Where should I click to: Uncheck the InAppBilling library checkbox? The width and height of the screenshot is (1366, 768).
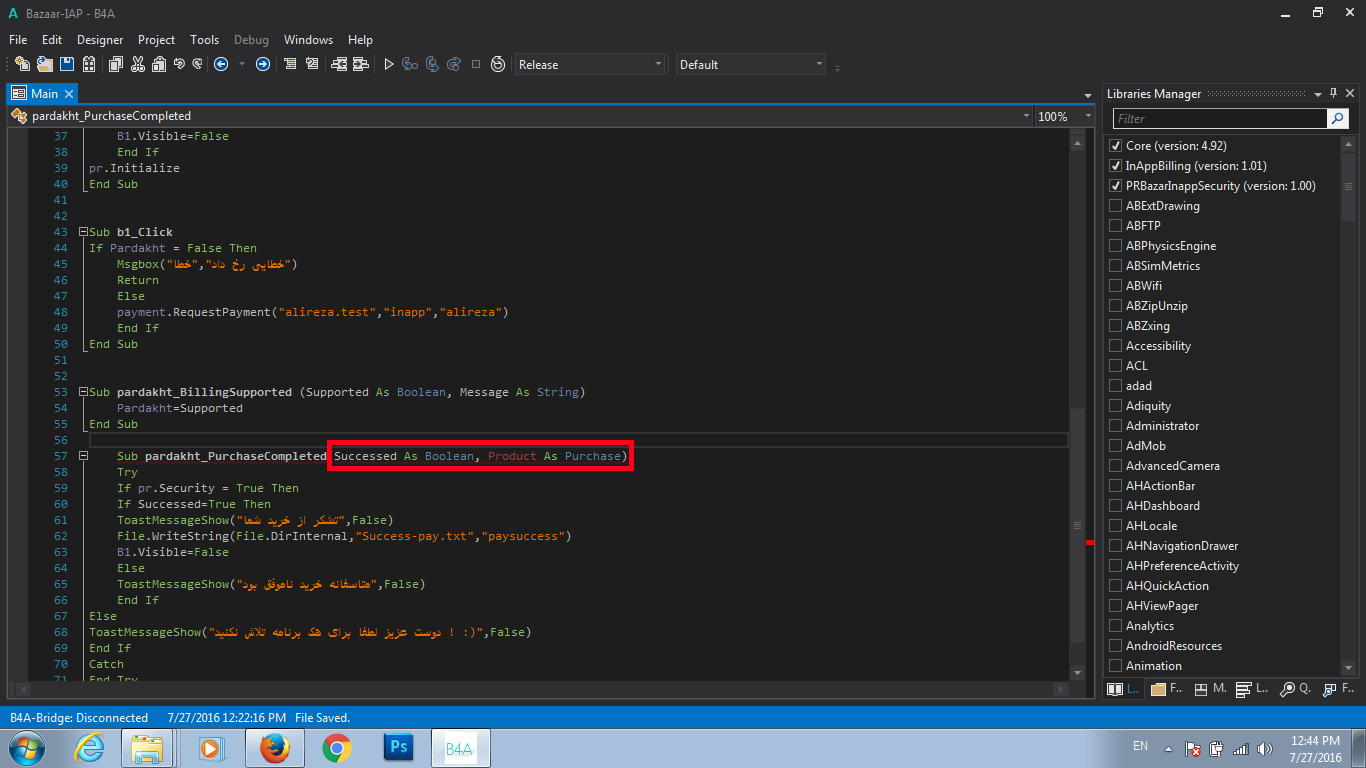coord(1116,166)
